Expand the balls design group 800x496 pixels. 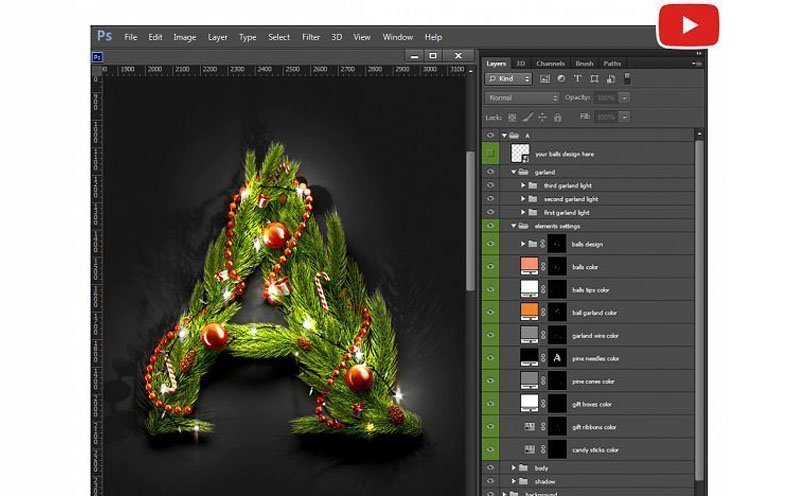coord(523,244)
